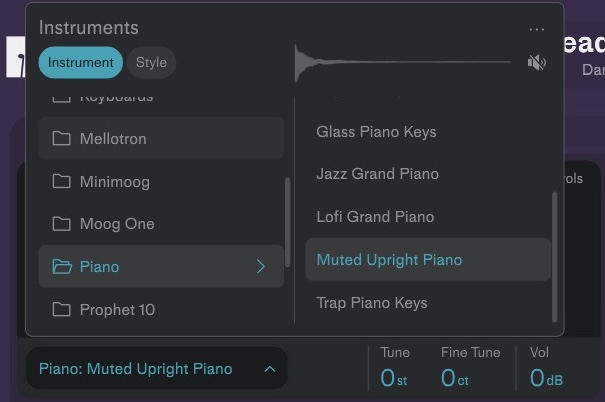Choose Lofi Grand Piano preset

(x=375, y=216)
